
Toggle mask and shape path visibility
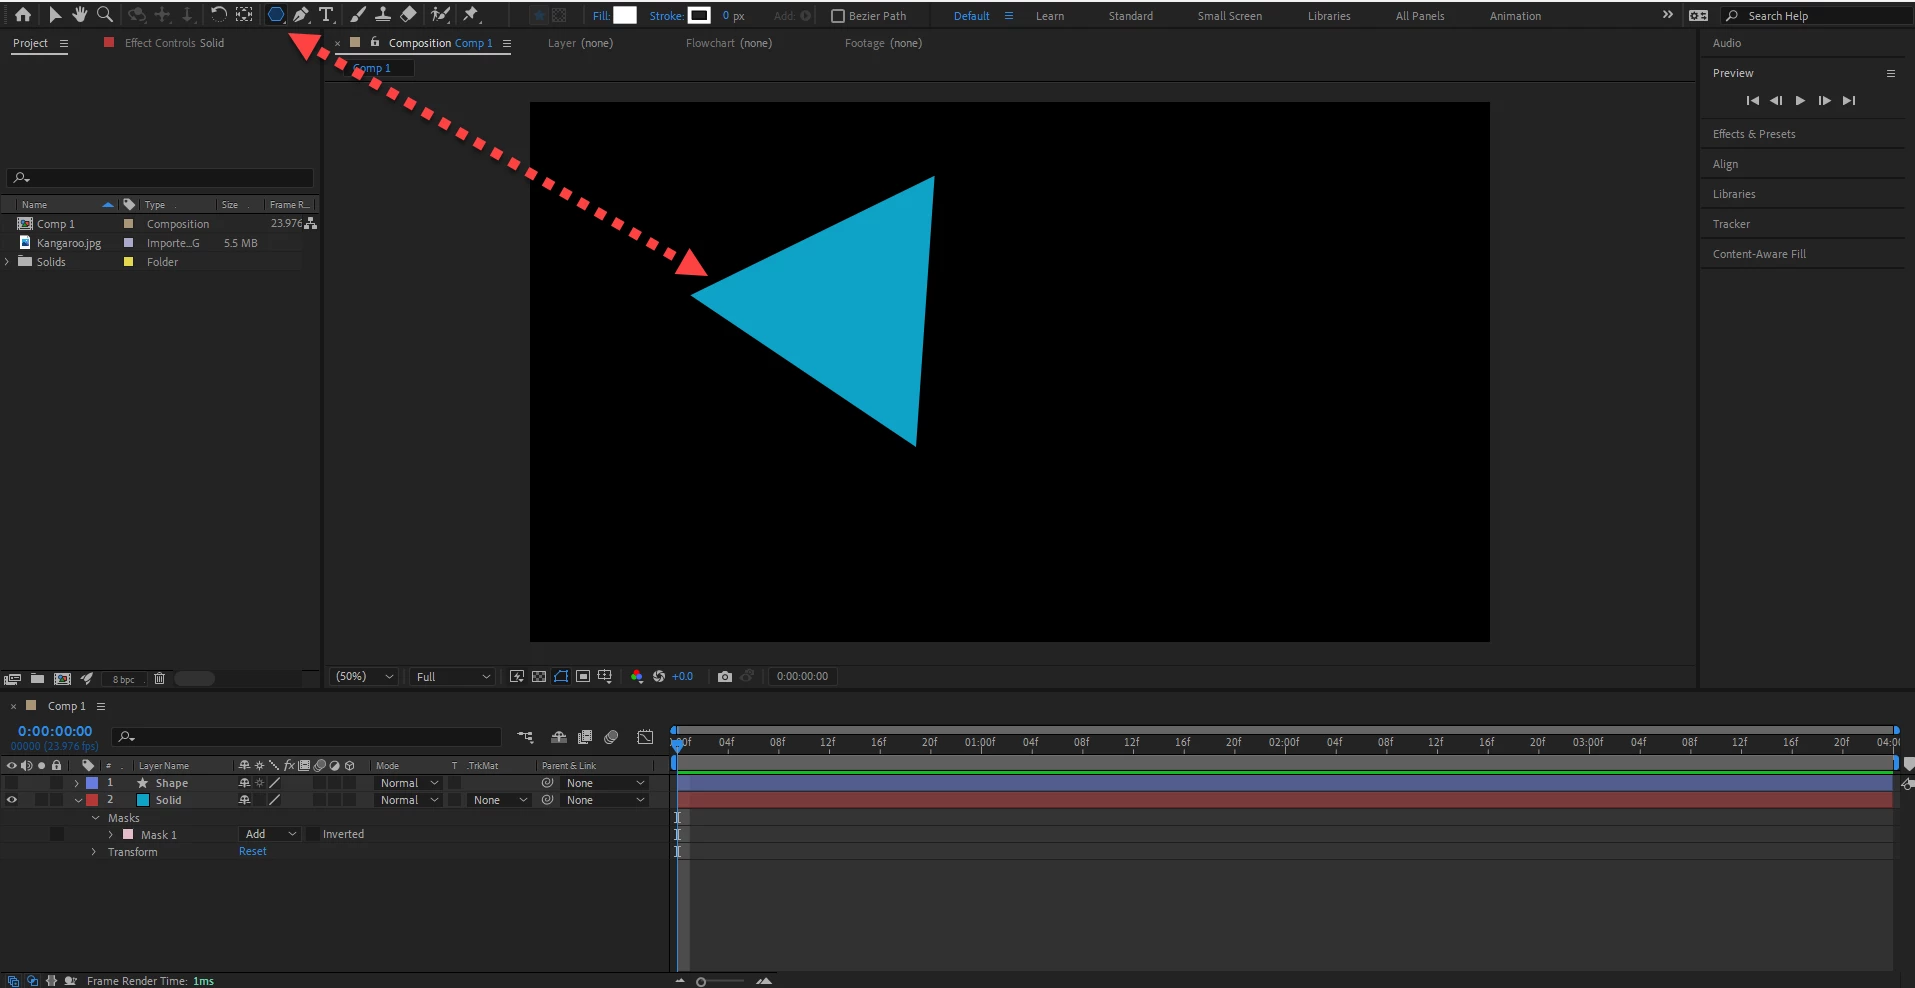[x=561, y=677]
